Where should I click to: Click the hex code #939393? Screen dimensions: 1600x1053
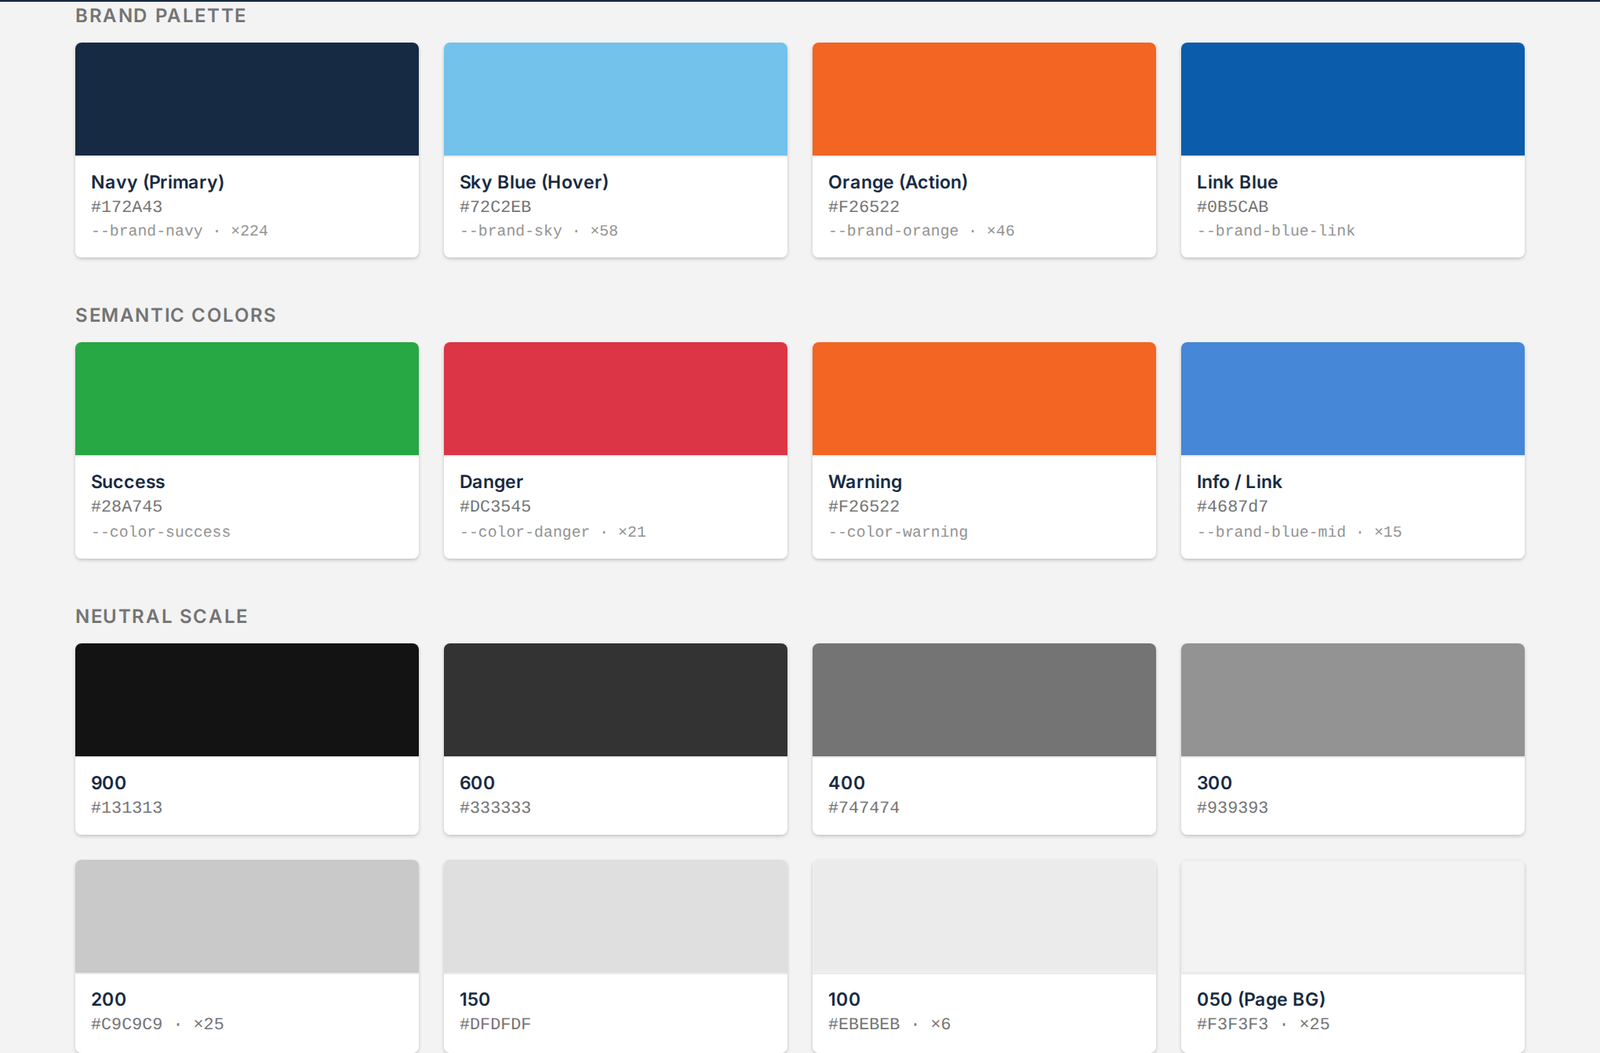coord(1233,808)
